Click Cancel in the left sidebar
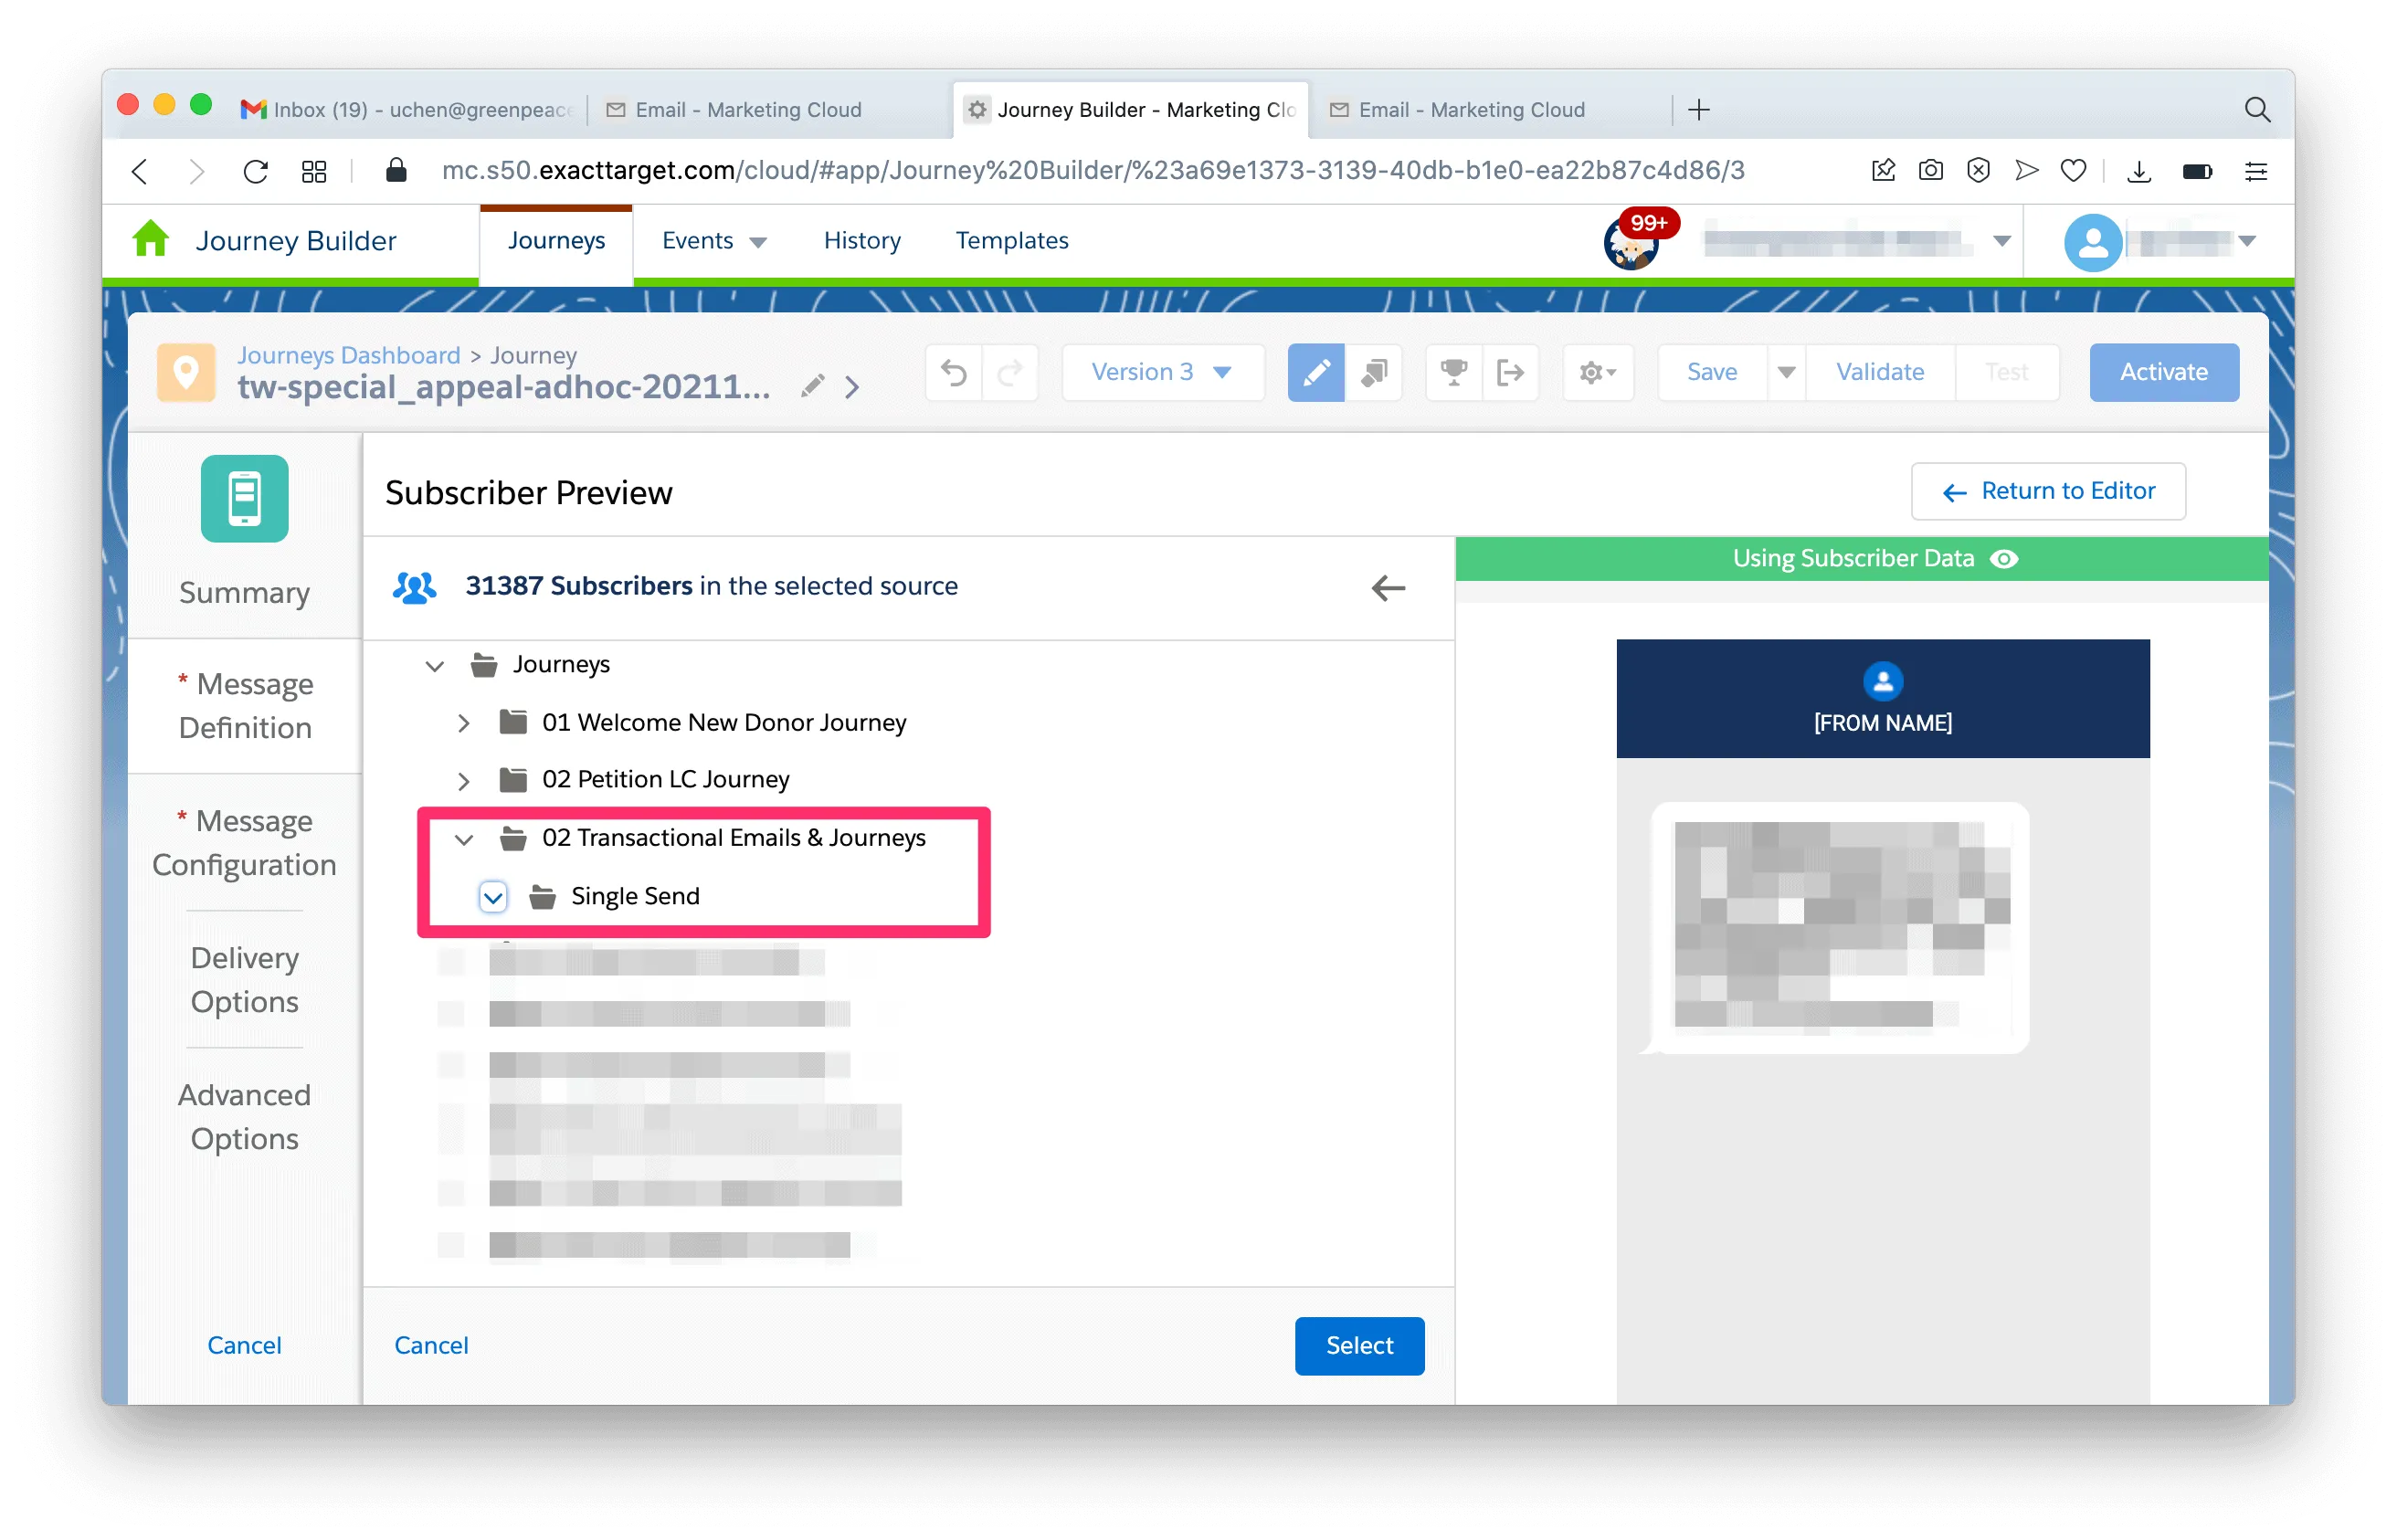The height and width of the screenshot is (1540, 2397). coord(244,1346)
